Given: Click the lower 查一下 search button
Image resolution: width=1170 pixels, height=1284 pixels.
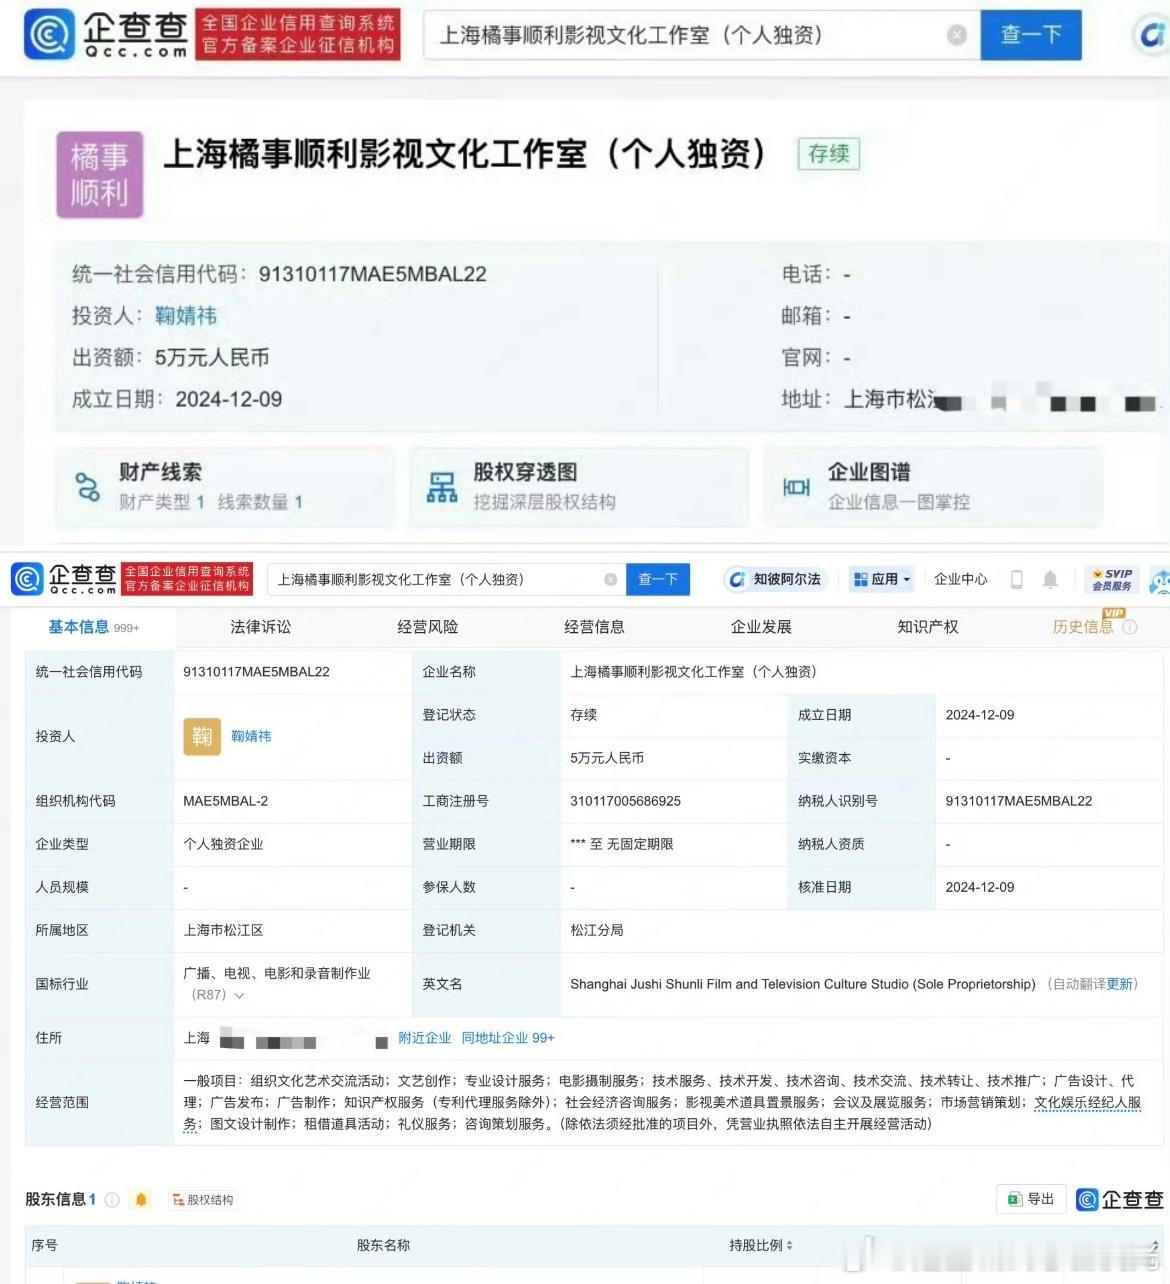Looking at the screenshot, I should tap(658, 579).
